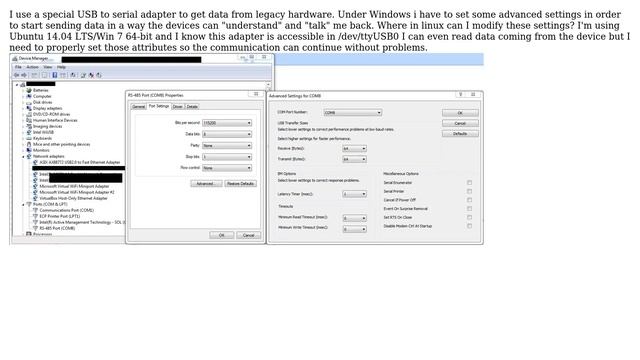The height and width of the screenshot is (360, 640).
Task: Click the Device Manager title bar icon
Action: pyautogui.click(x=15, y=59)
